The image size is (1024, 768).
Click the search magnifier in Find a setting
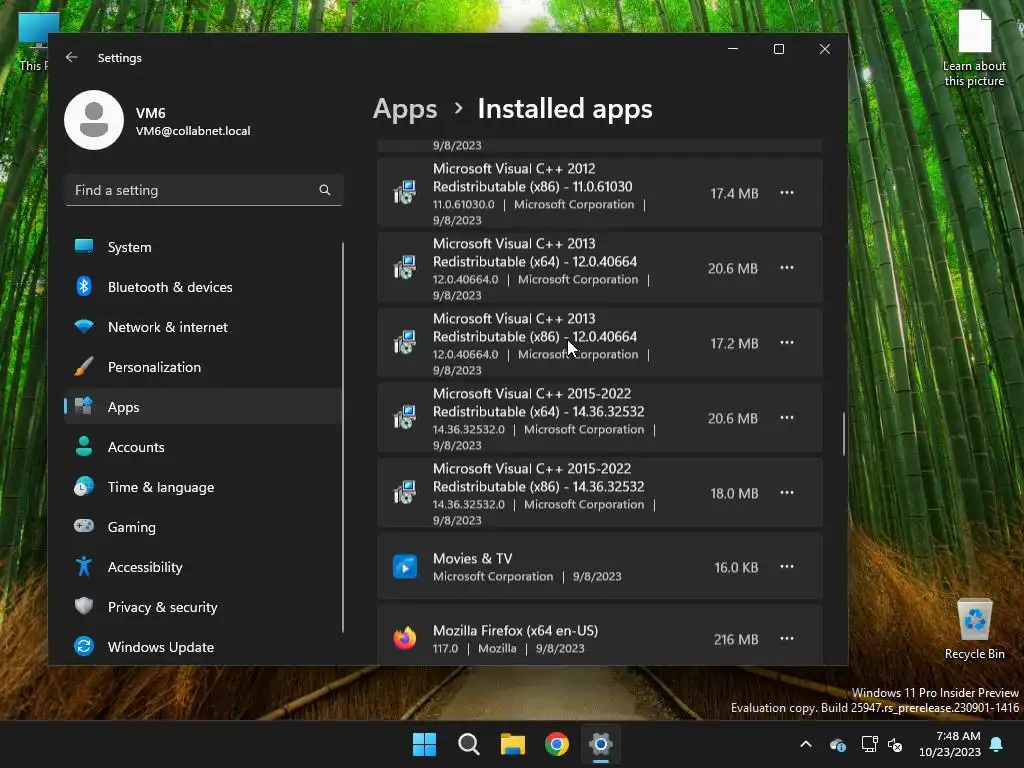[325, 190]
